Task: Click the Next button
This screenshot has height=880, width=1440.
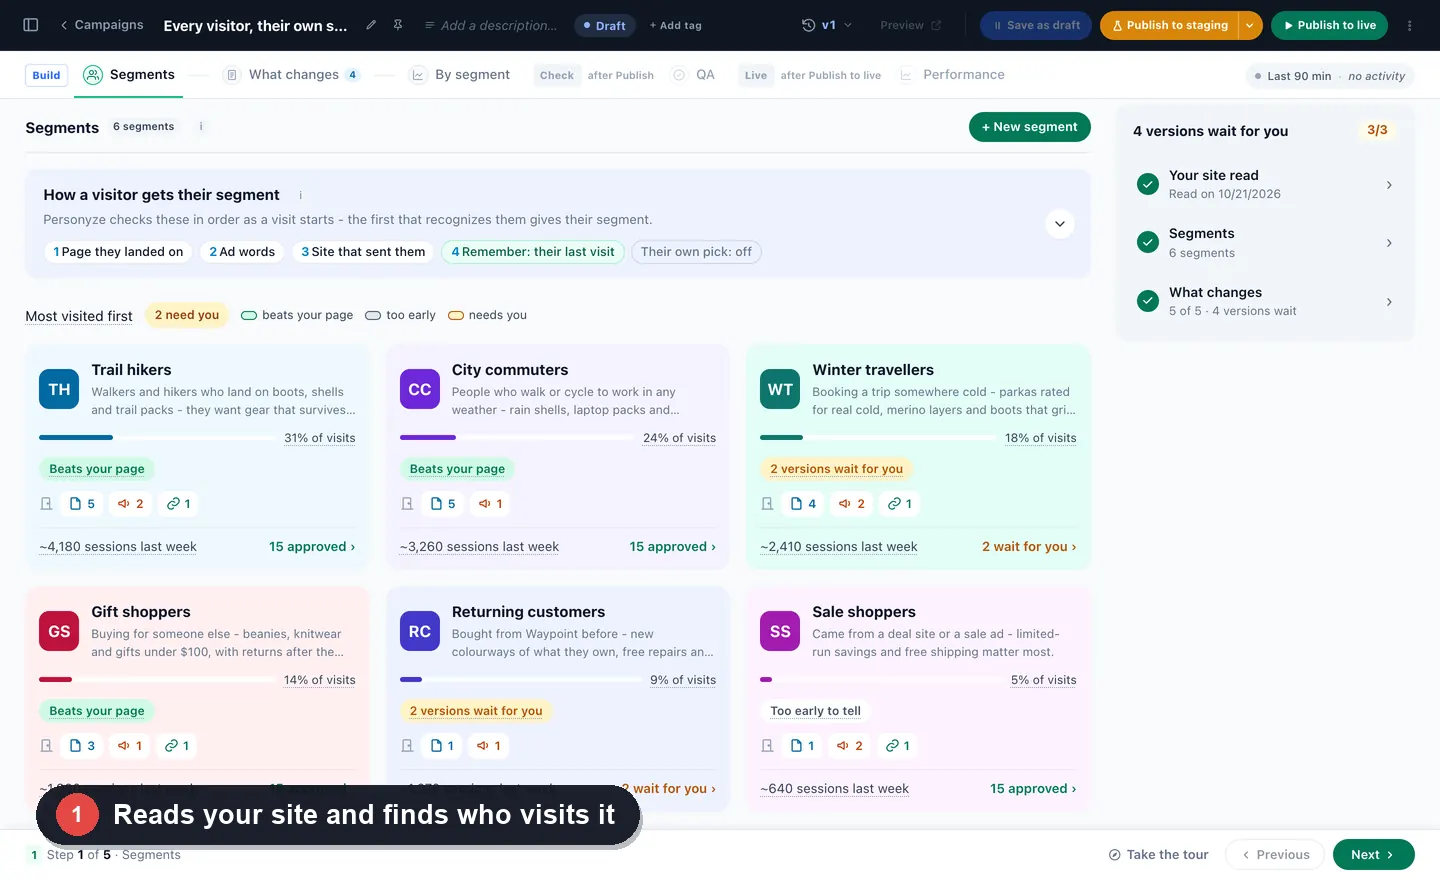Action: (x=1373, y=855)
